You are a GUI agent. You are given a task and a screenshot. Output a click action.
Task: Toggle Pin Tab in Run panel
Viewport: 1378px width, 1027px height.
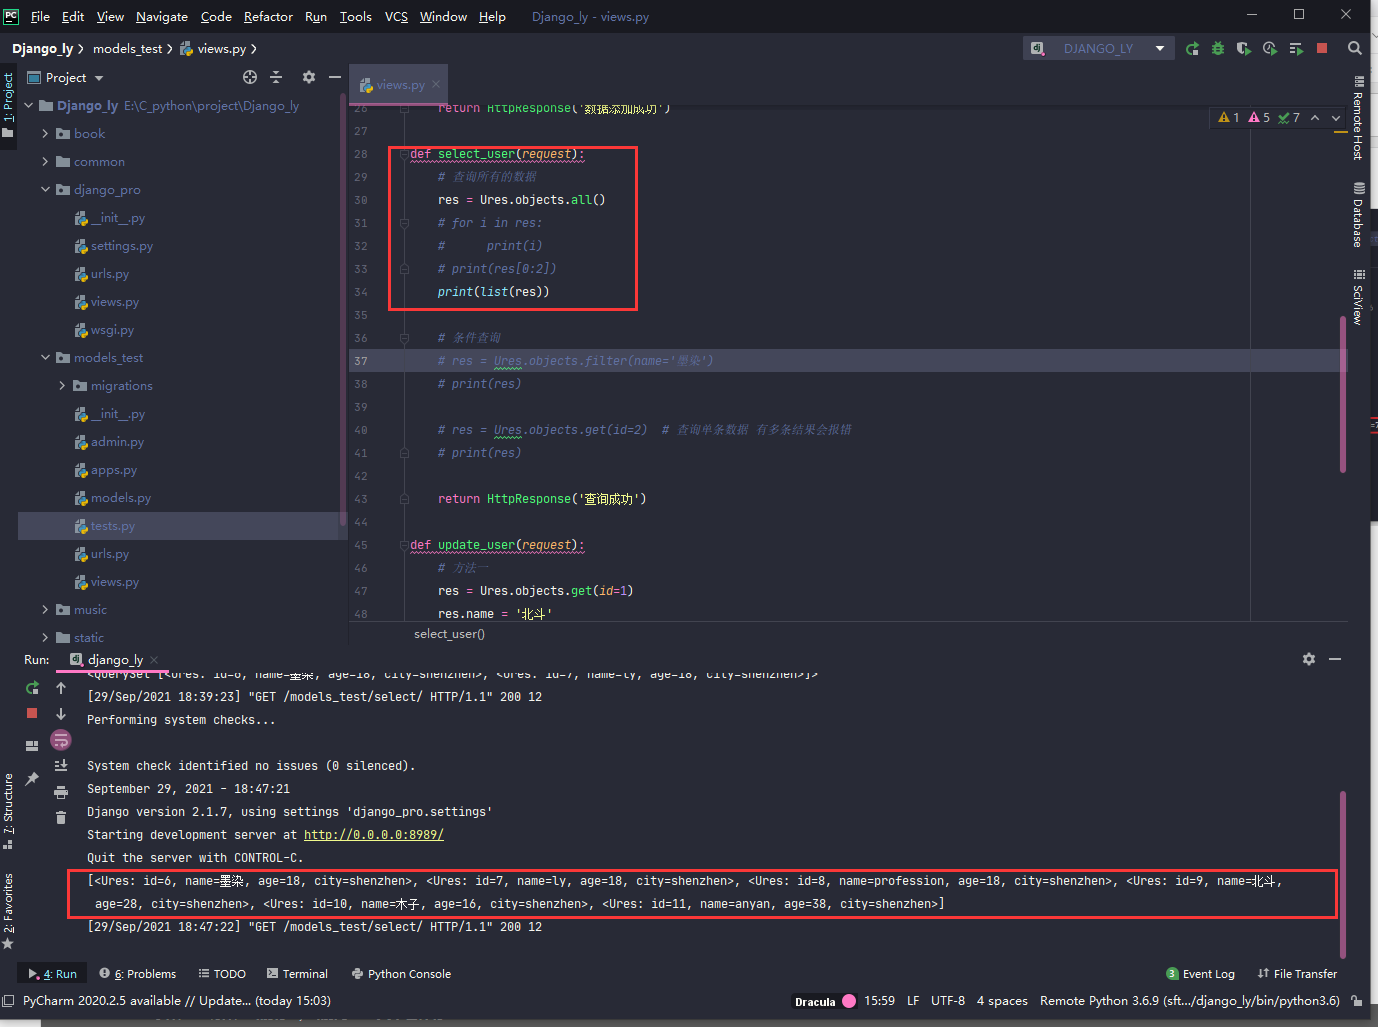32,779
